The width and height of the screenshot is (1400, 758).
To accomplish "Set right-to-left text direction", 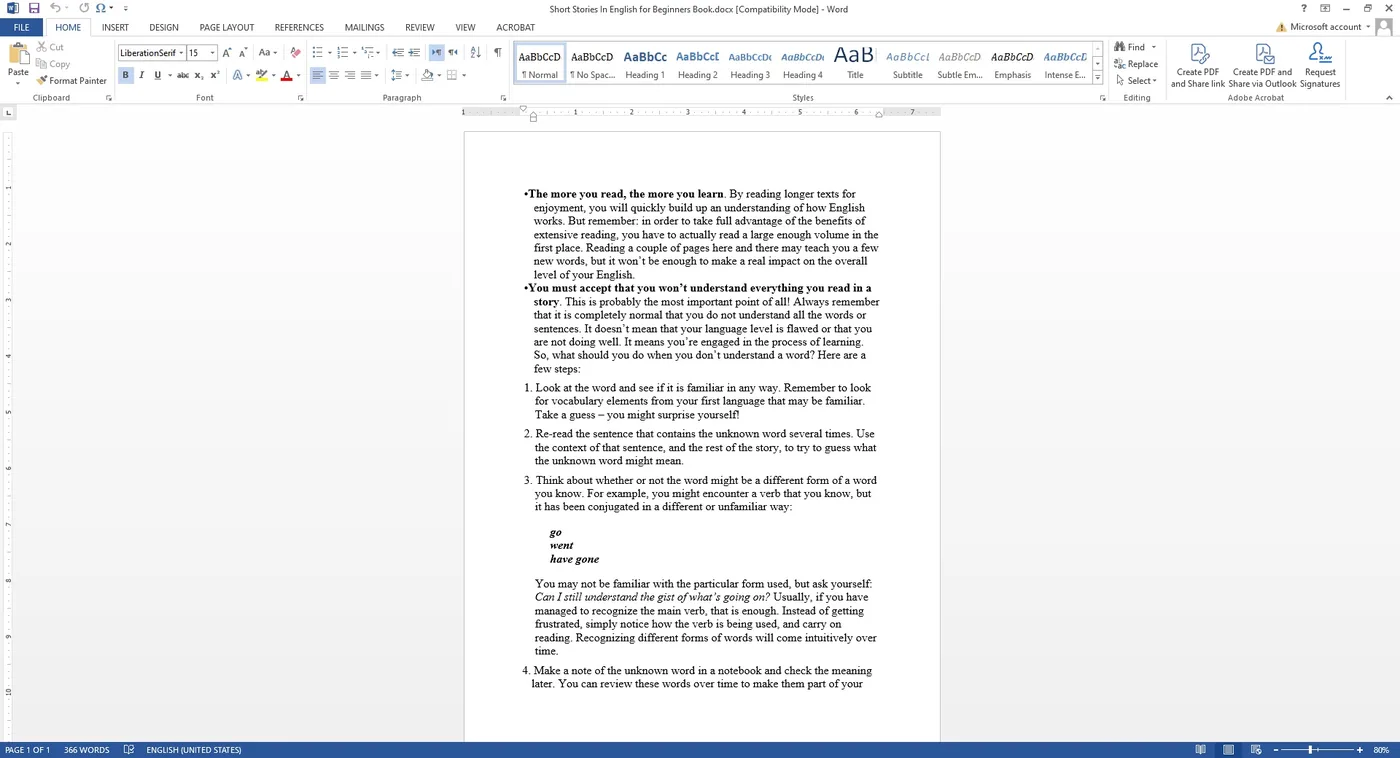I will (x=453, y=53).
